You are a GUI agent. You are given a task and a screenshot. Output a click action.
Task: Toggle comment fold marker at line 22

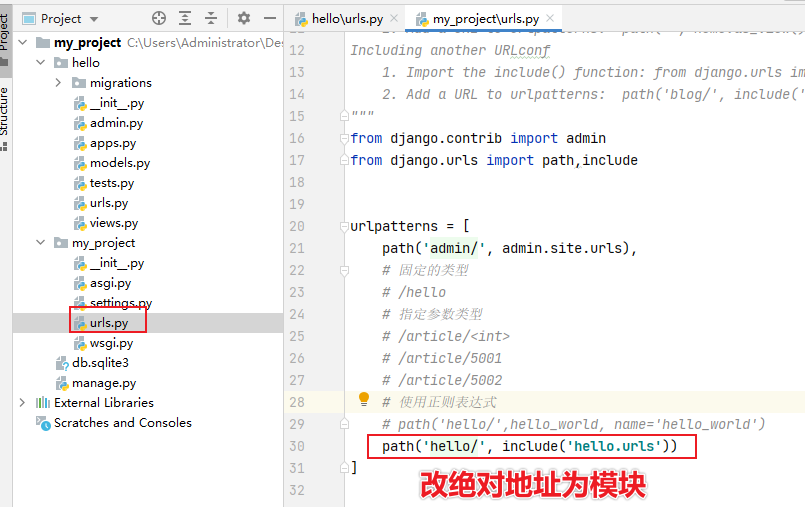tap(344, 270)
